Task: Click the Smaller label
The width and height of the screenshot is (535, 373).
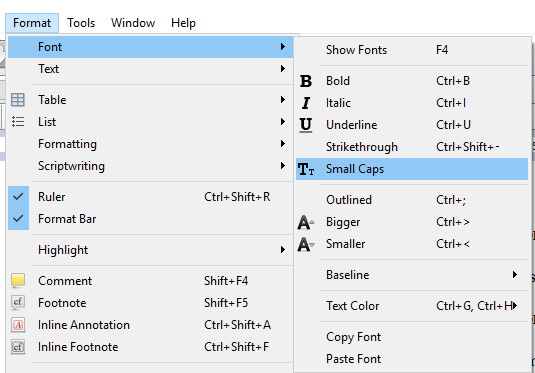Action: (x=345, y=244)
